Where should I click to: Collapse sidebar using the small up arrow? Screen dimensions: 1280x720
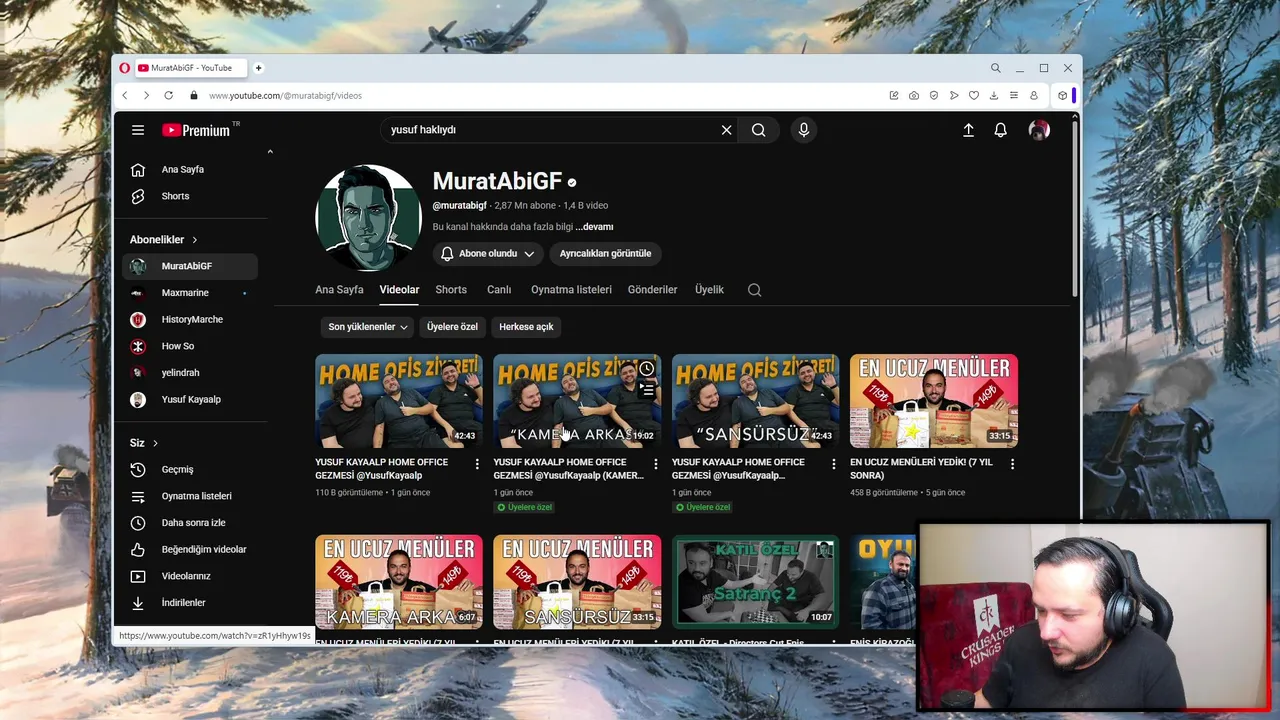point(270,152)
